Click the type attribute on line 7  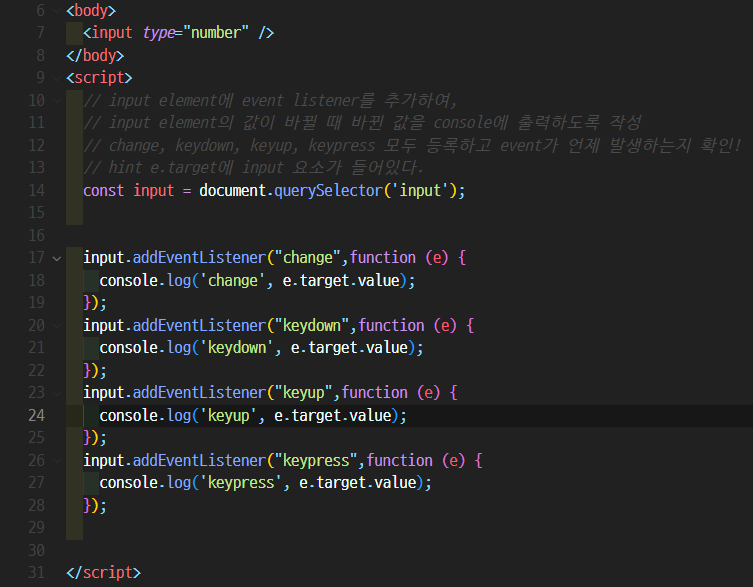[159, 33]
